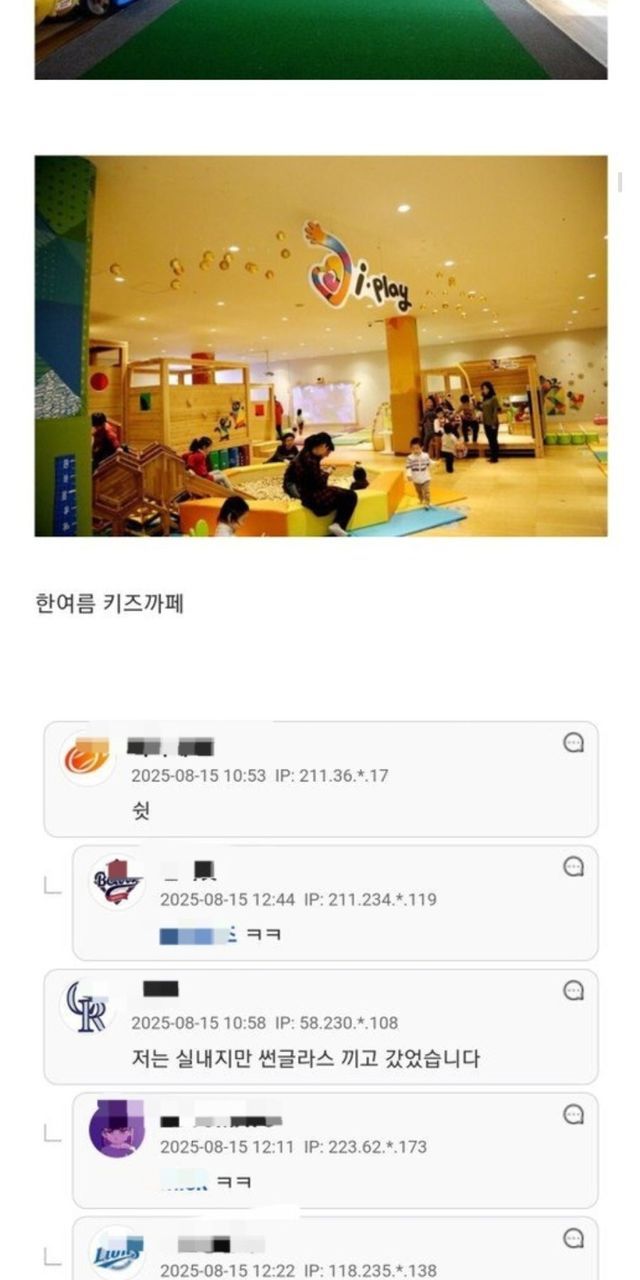The height and width of the screenshot is (1280, 640).
Task: Click reply bubble icon on the 12:44 comment
Action: pos(573,867)
